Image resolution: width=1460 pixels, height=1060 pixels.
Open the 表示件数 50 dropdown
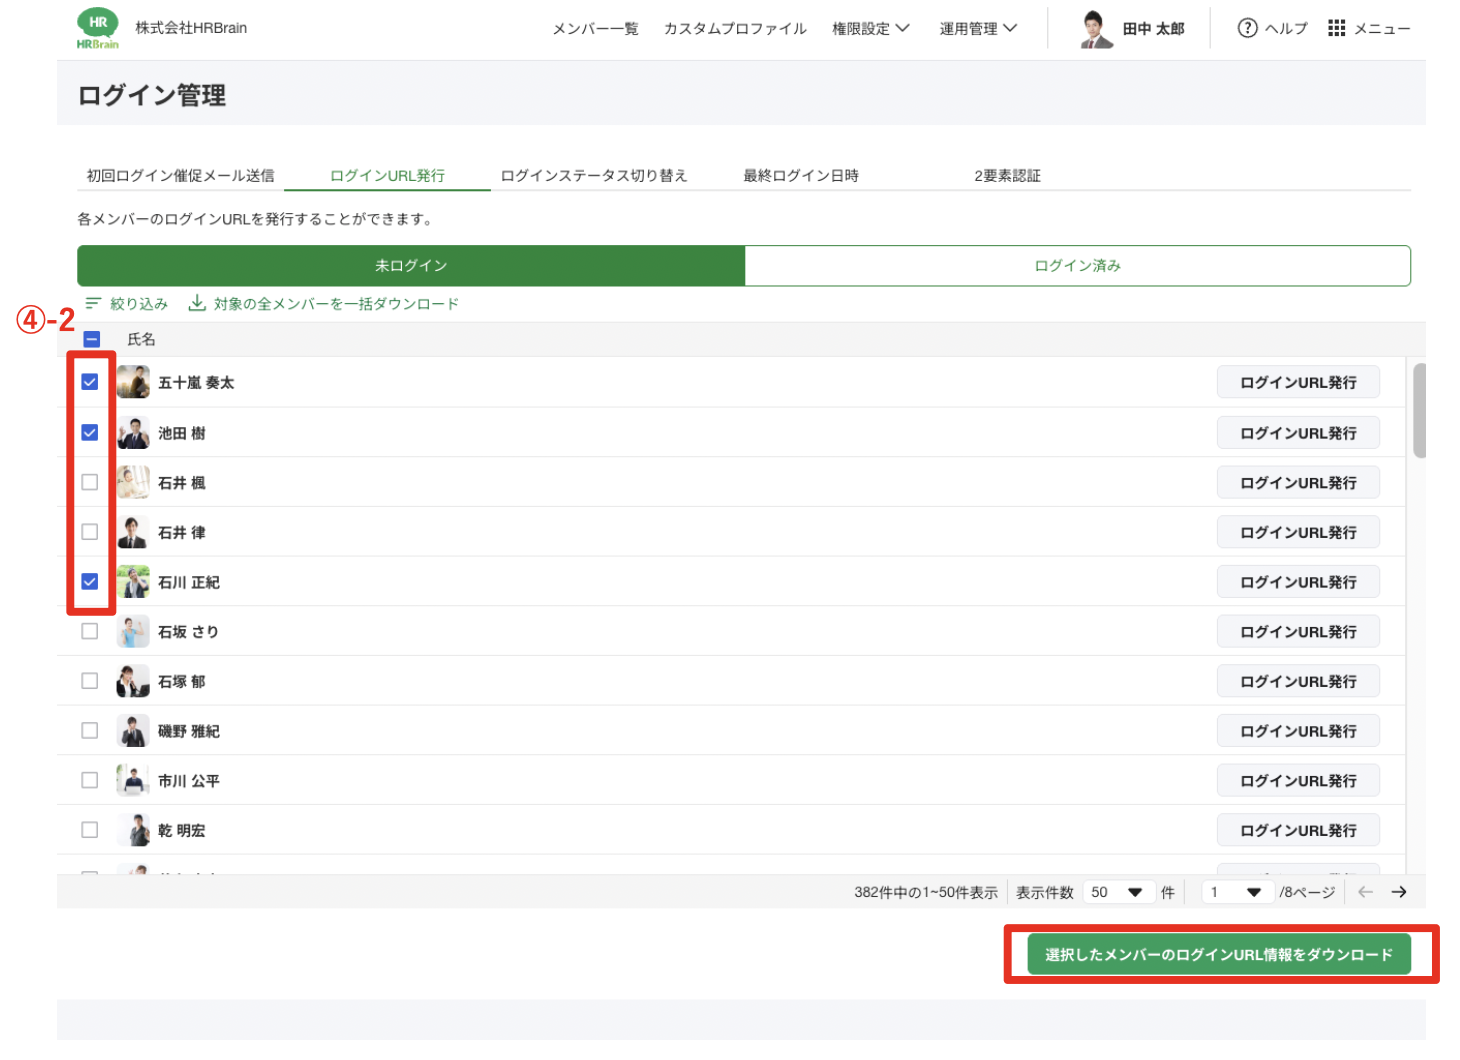point(1117,892)
